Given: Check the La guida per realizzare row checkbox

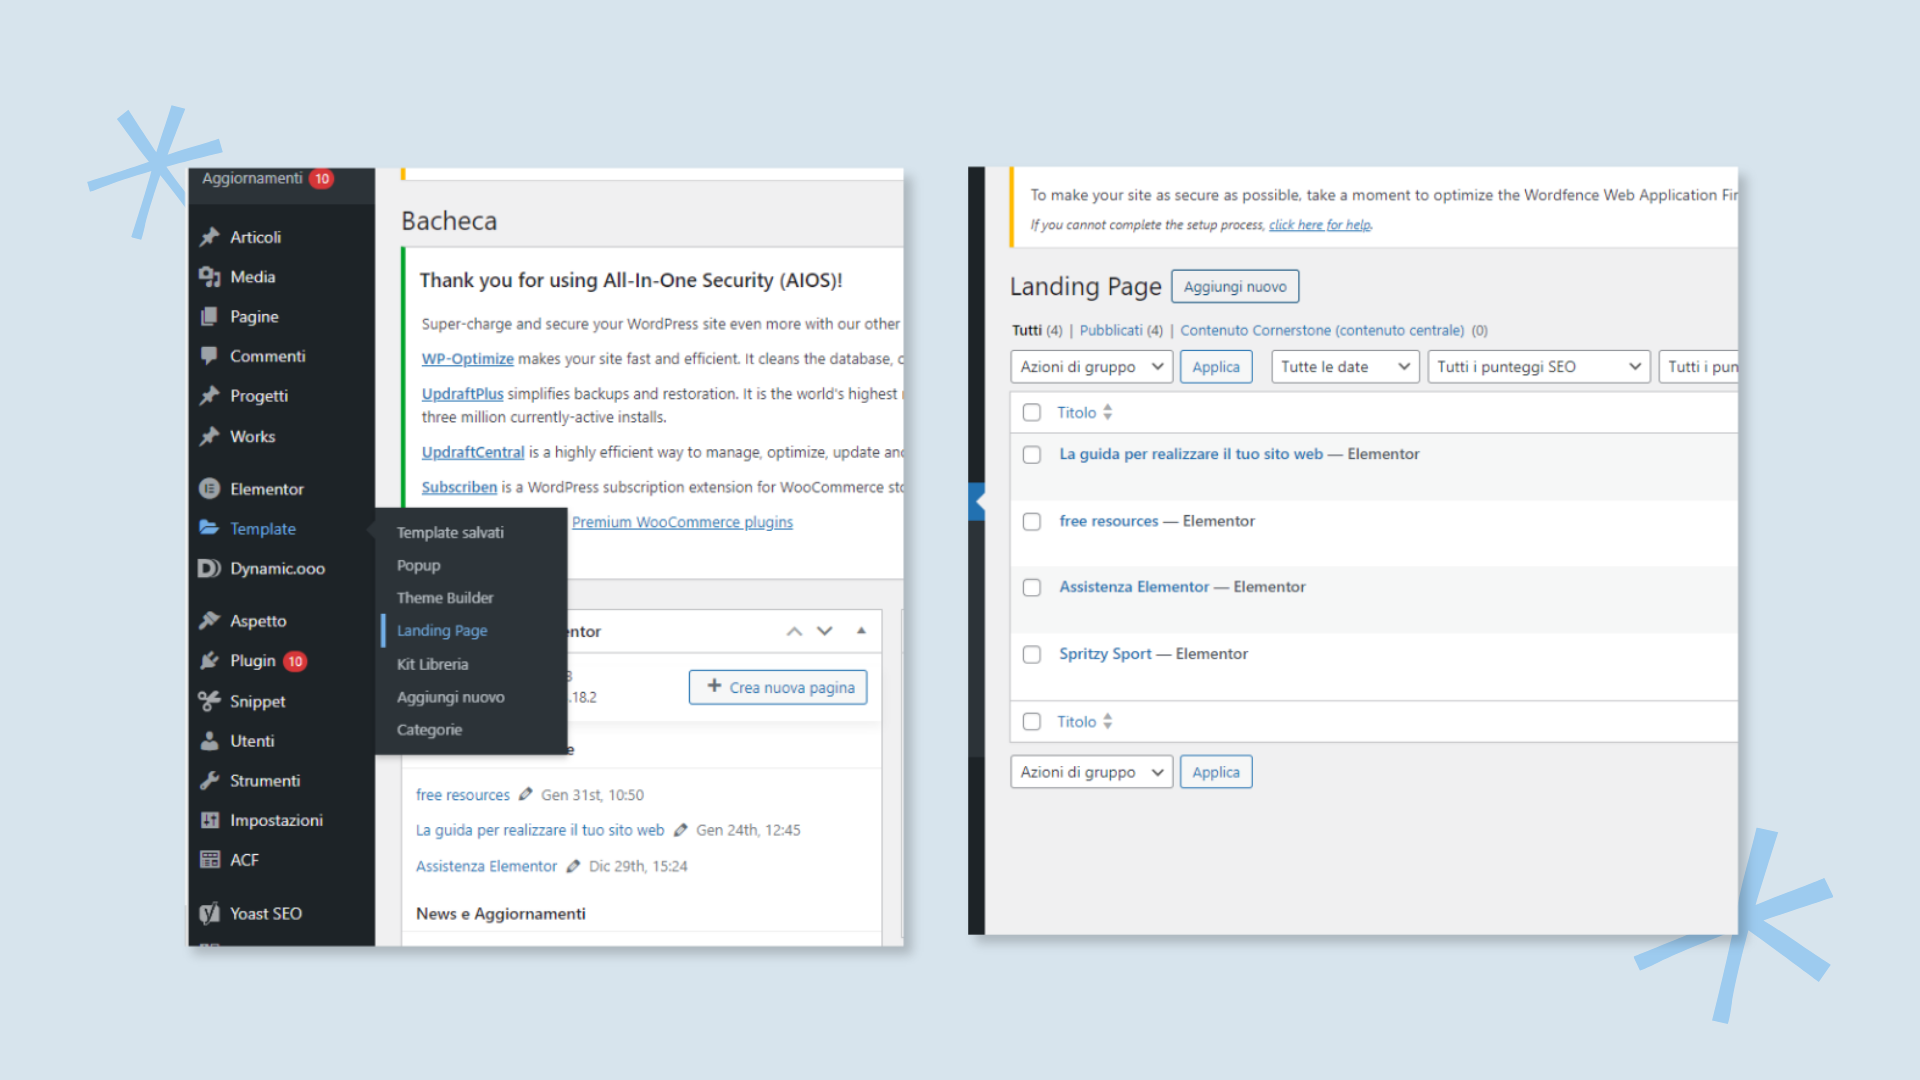Looking at the screenshot, I should click(x=1032, y=454).
